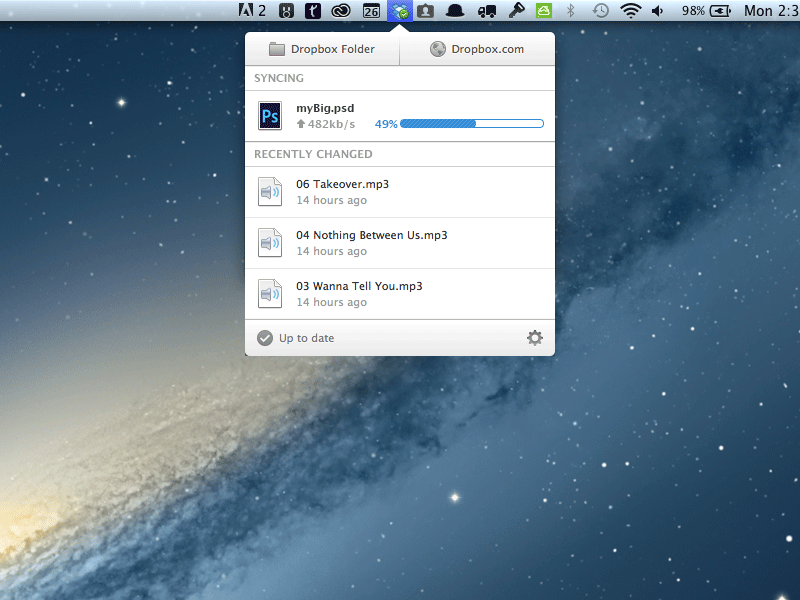Click the square face icon beside Adobe
800x600 pixels.
click(286, 11)
